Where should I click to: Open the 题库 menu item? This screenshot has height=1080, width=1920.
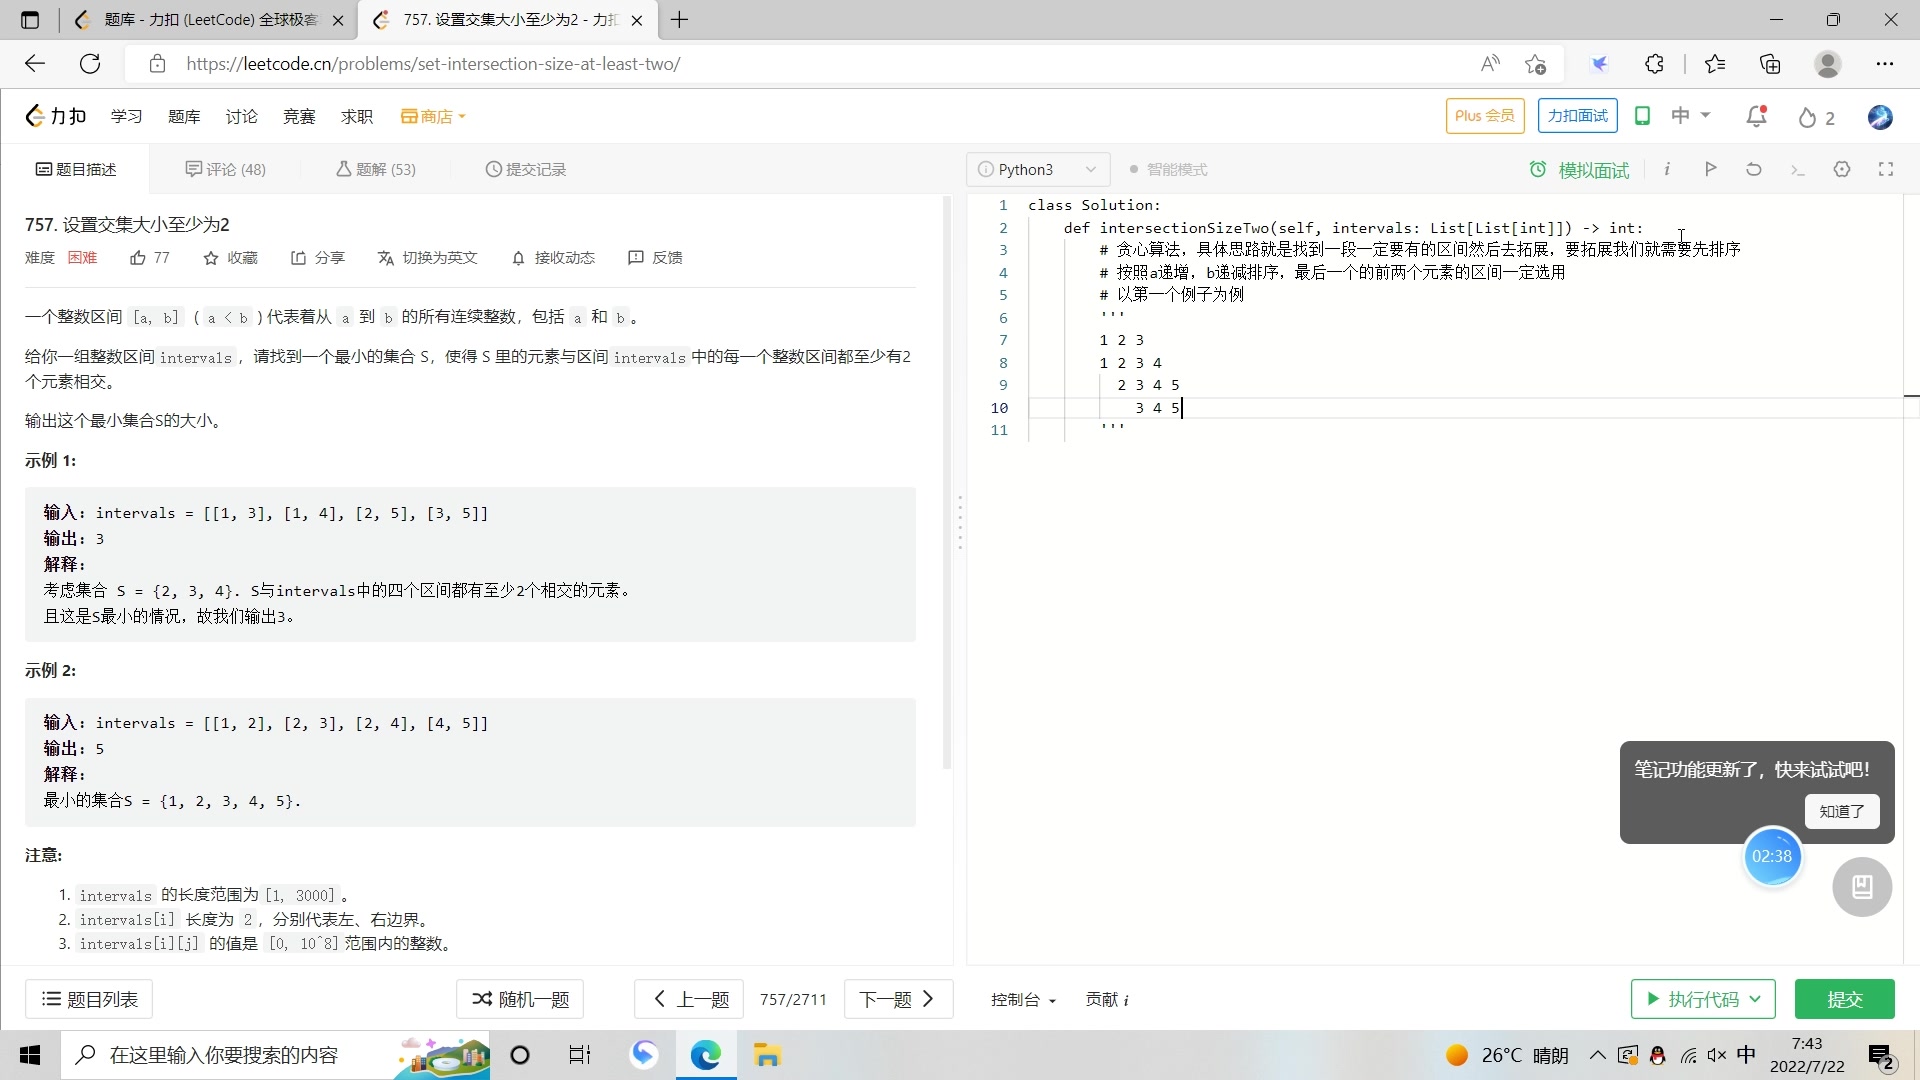(x=184, y=117)
